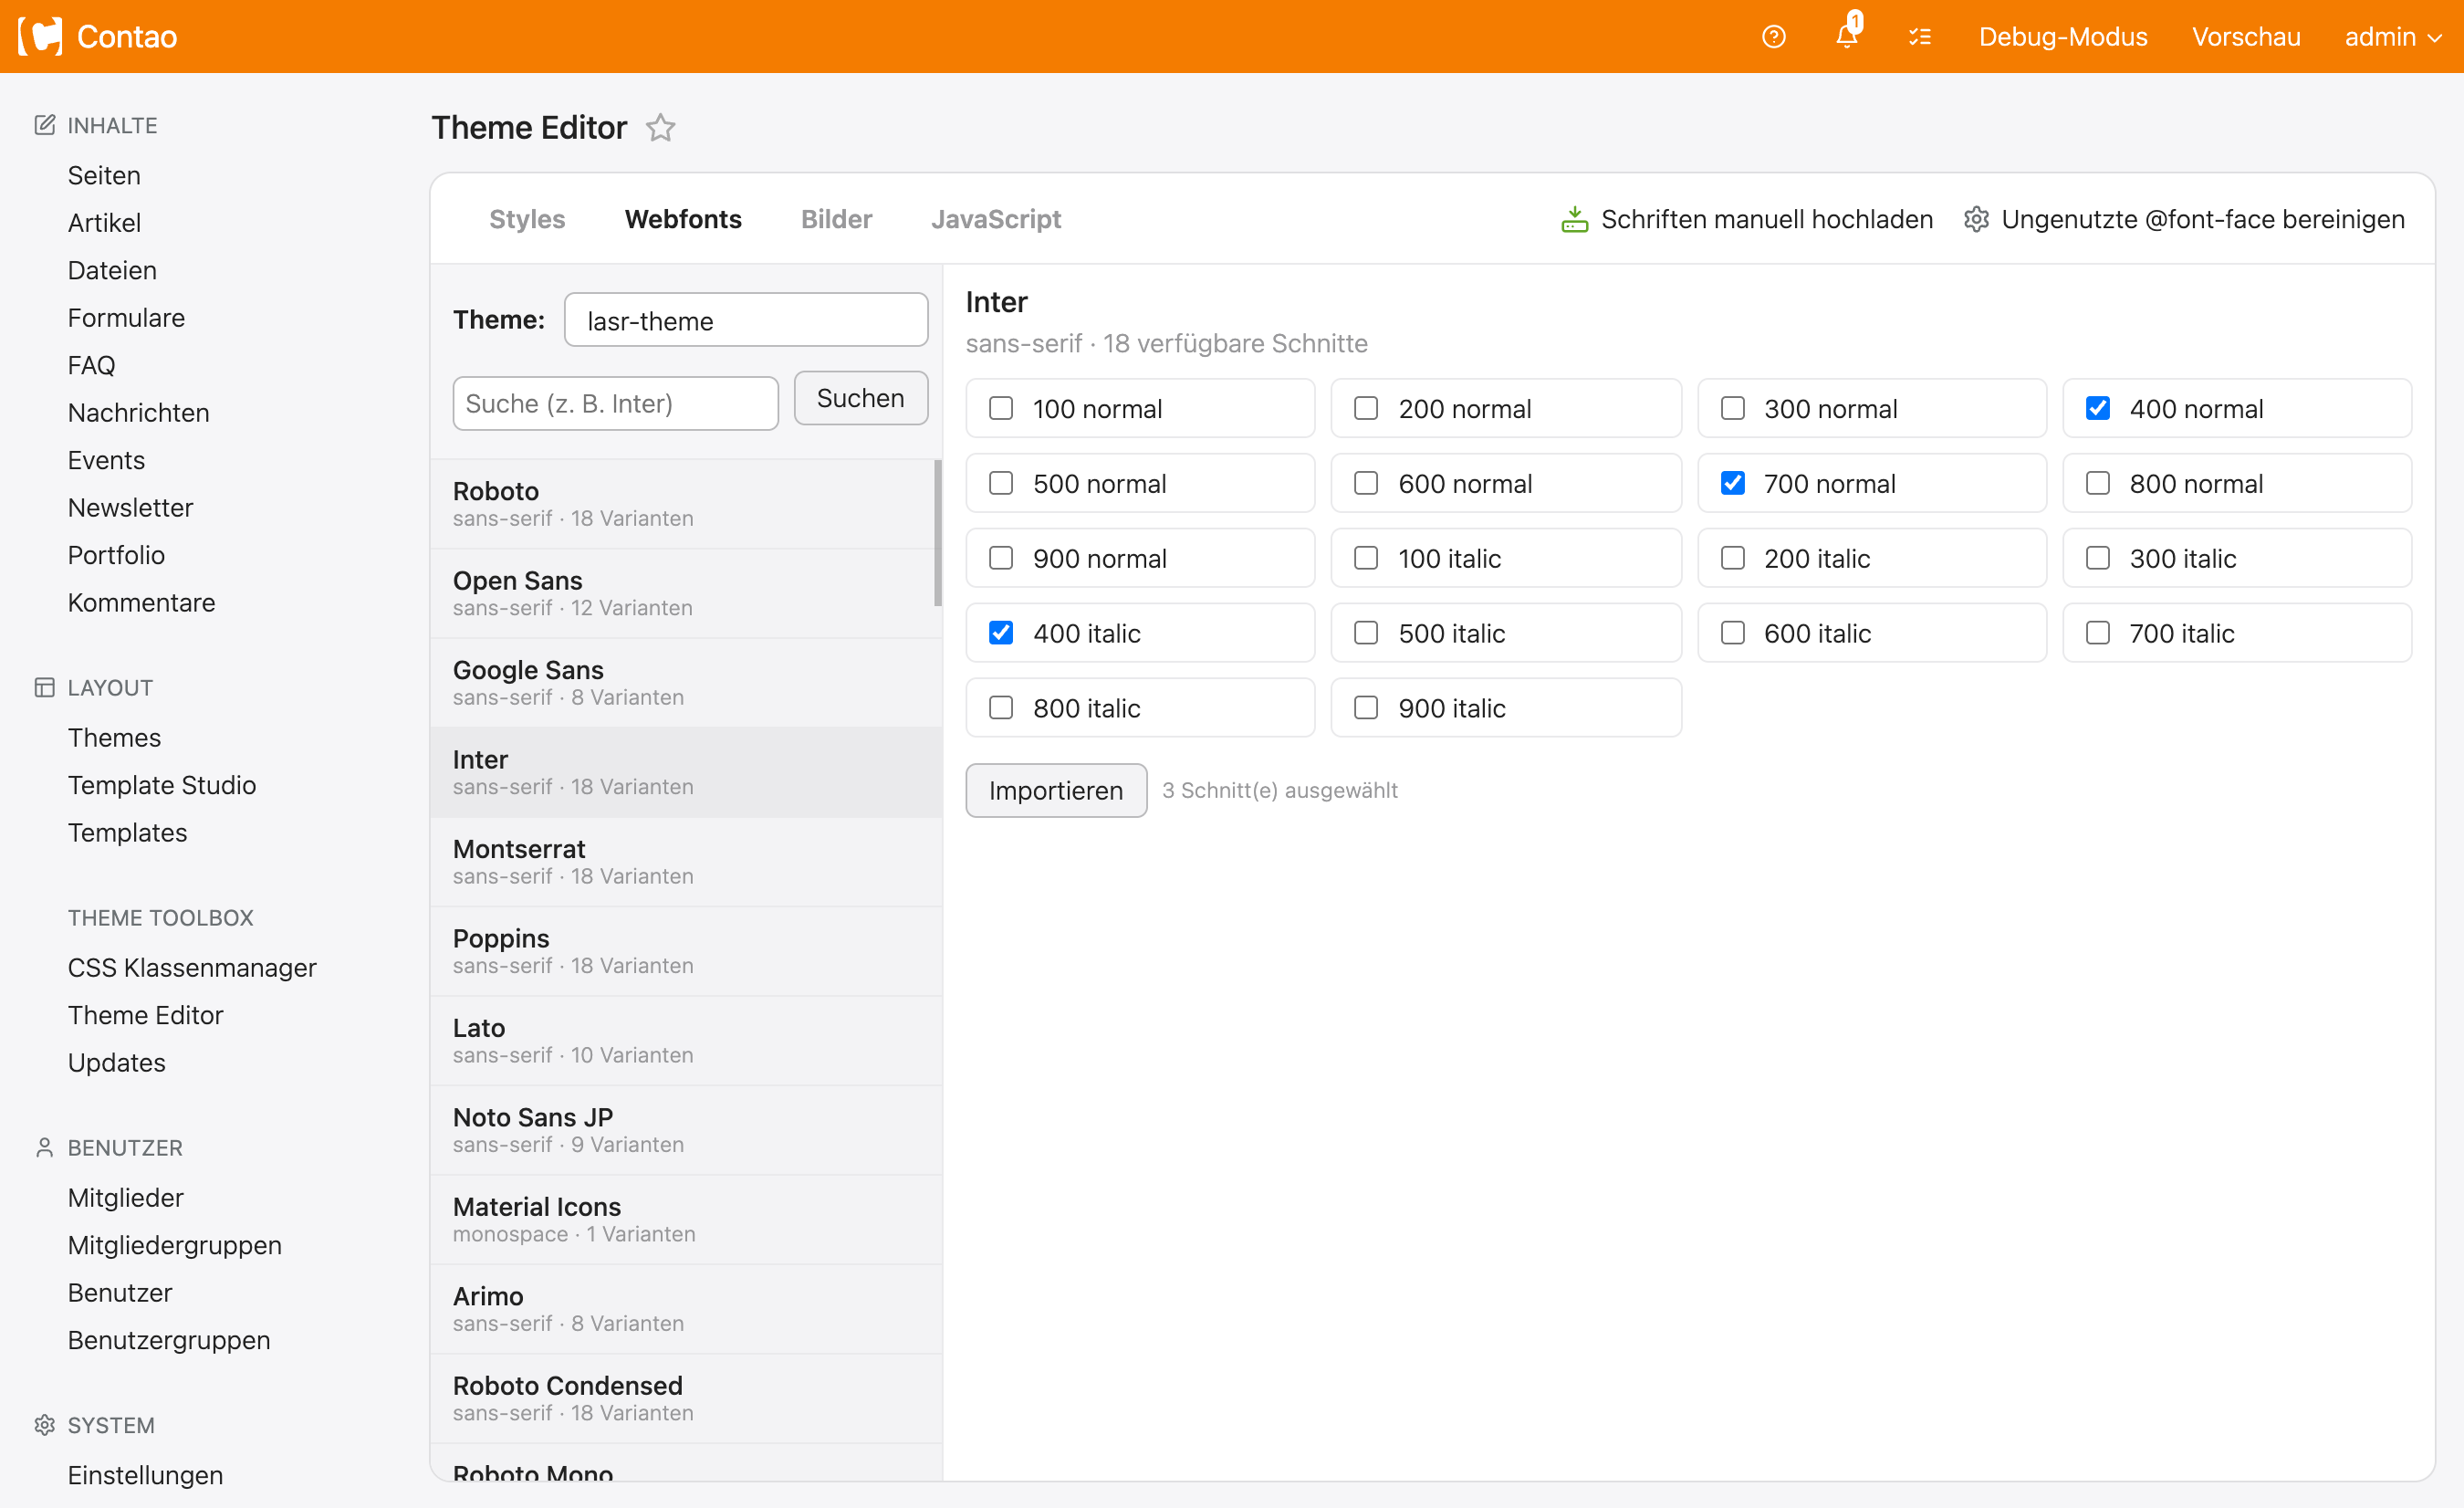Focus the Theme name input field
2464x1508 pixels.
click(x=746, y=320)
